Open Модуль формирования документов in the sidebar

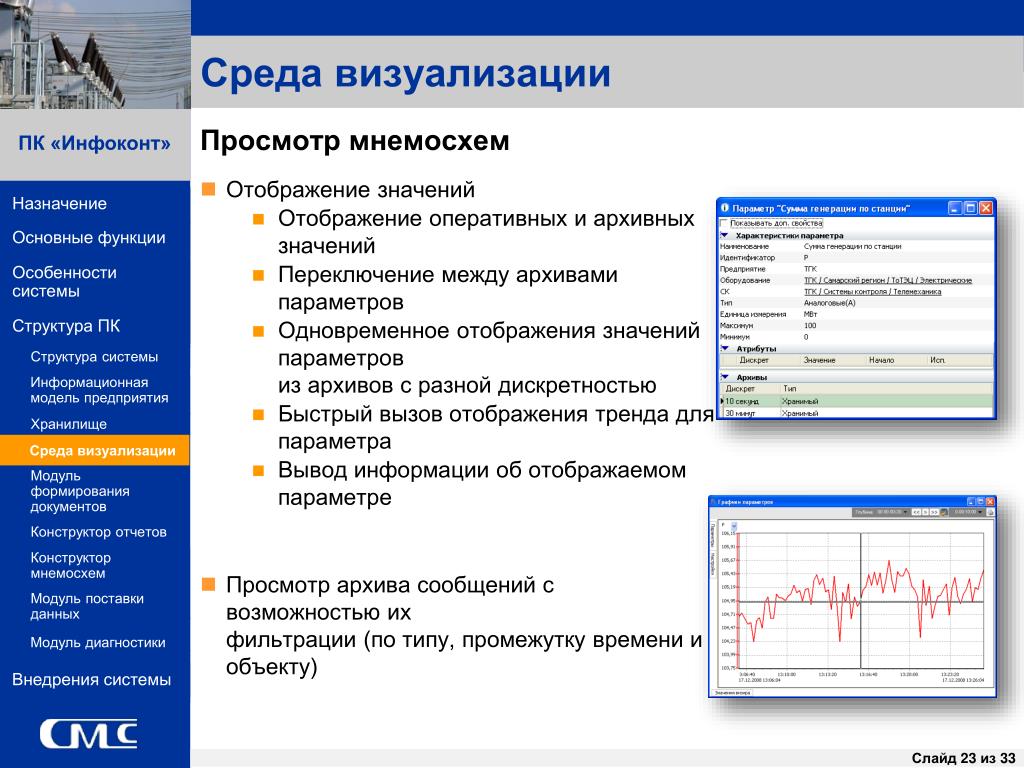pyautogui.click(x=80, y=491)
